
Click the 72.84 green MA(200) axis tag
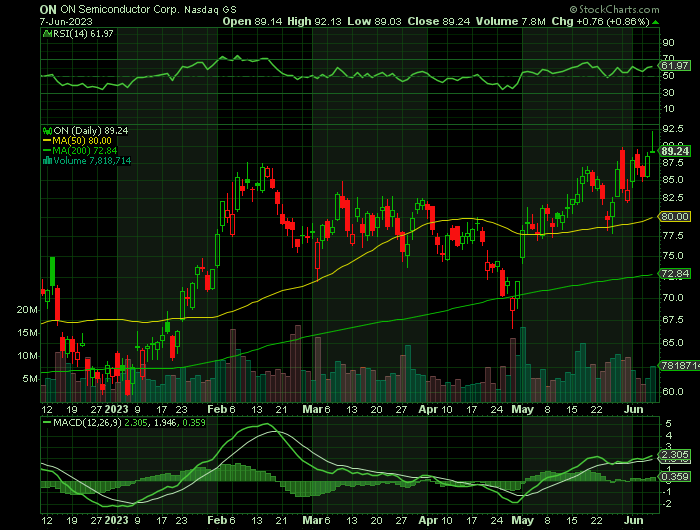pyautogui.click(x=675, y=273)
